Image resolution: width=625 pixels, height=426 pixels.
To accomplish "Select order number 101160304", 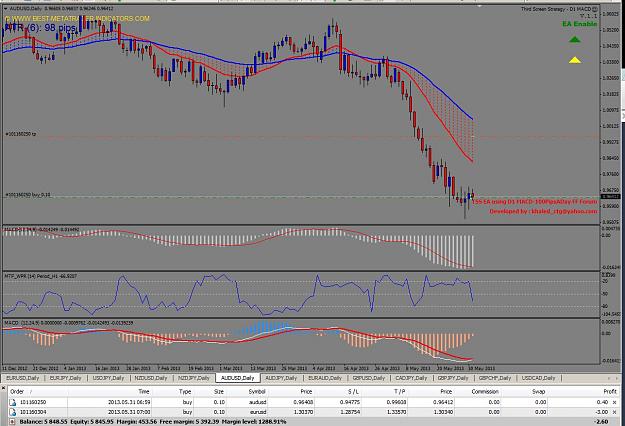I will [x=33, y=412].
